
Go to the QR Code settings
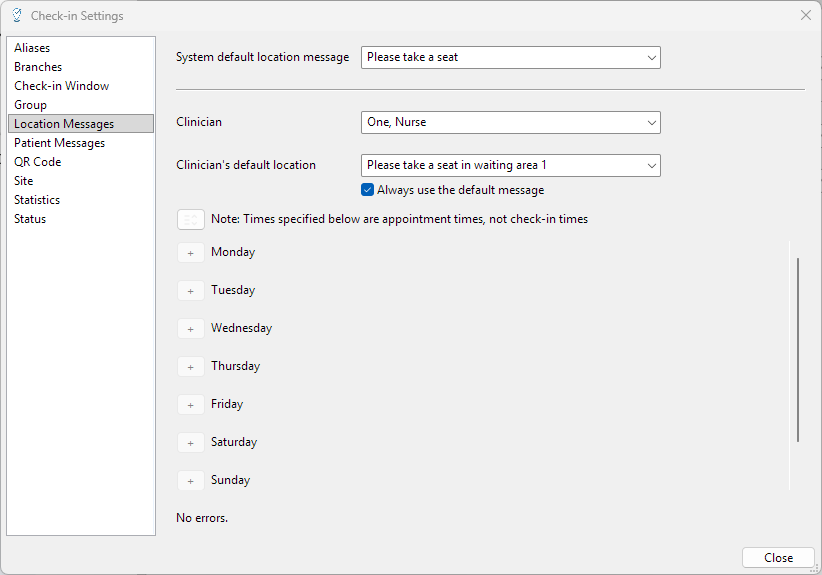(x=38, y=162)
